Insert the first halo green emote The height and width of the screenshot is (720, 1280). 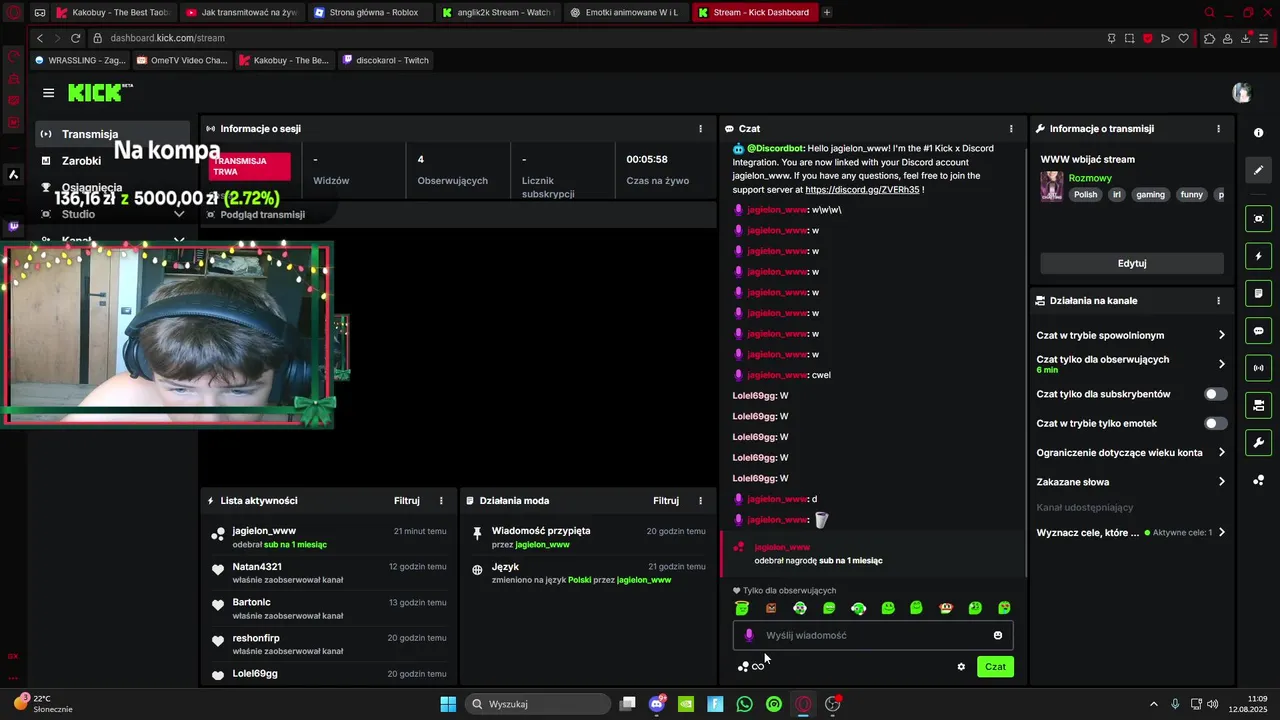pyautogui.click(x=742, y=608)
